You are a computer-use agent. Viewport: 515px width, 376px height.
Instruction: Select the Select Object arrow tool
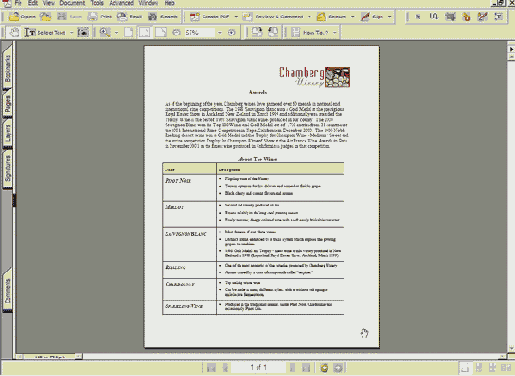tap(418, 16)
